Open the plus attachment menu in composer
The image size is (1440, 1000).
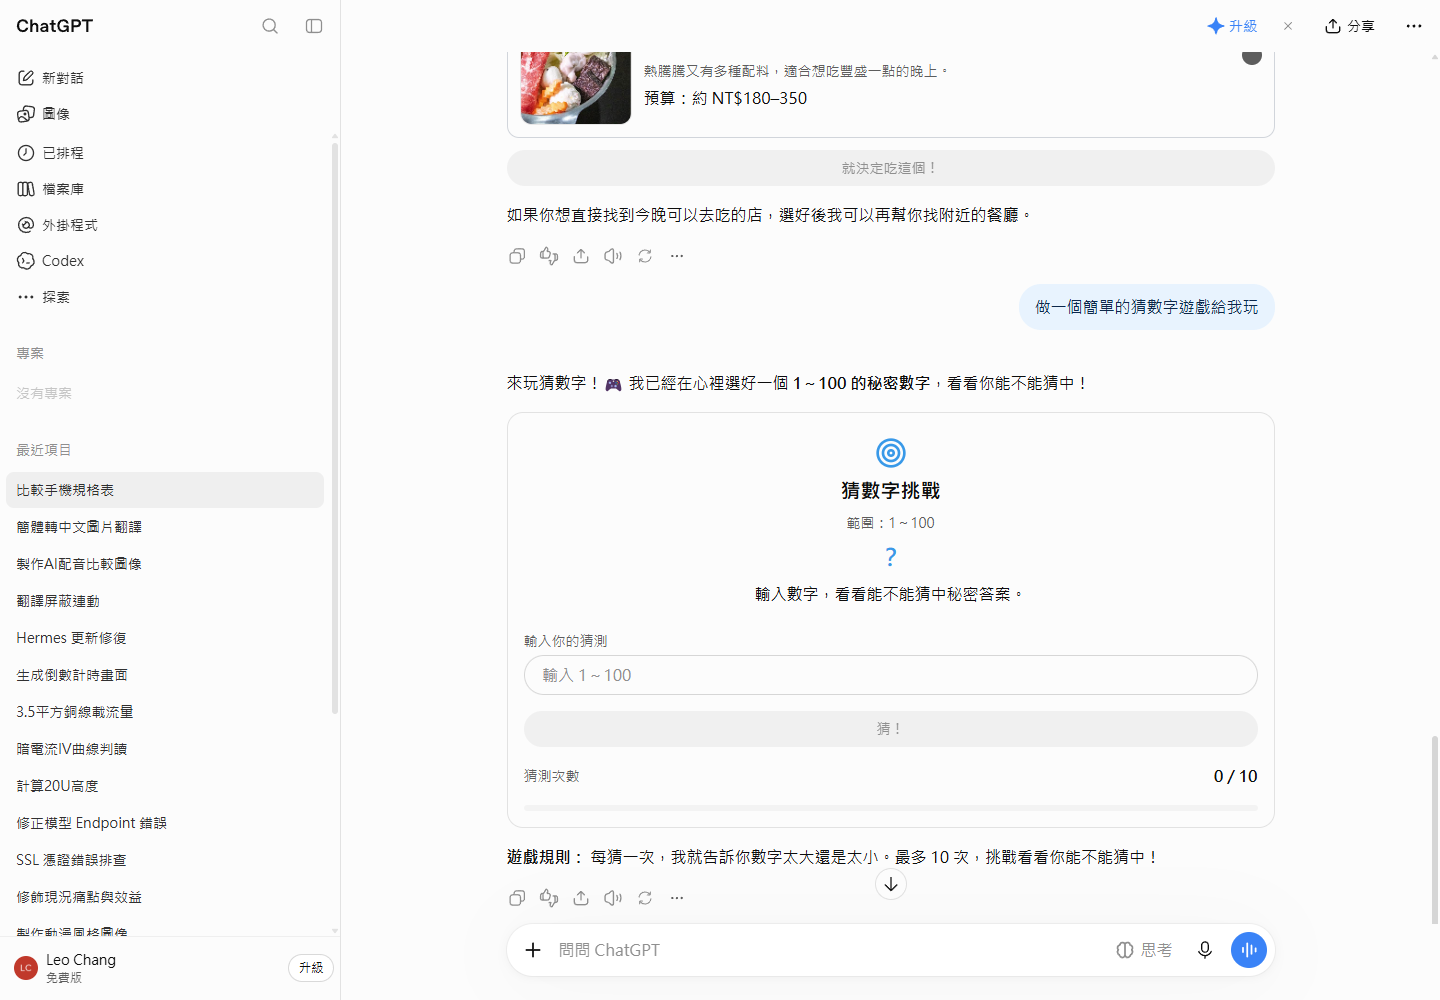(x=533, y=950)
